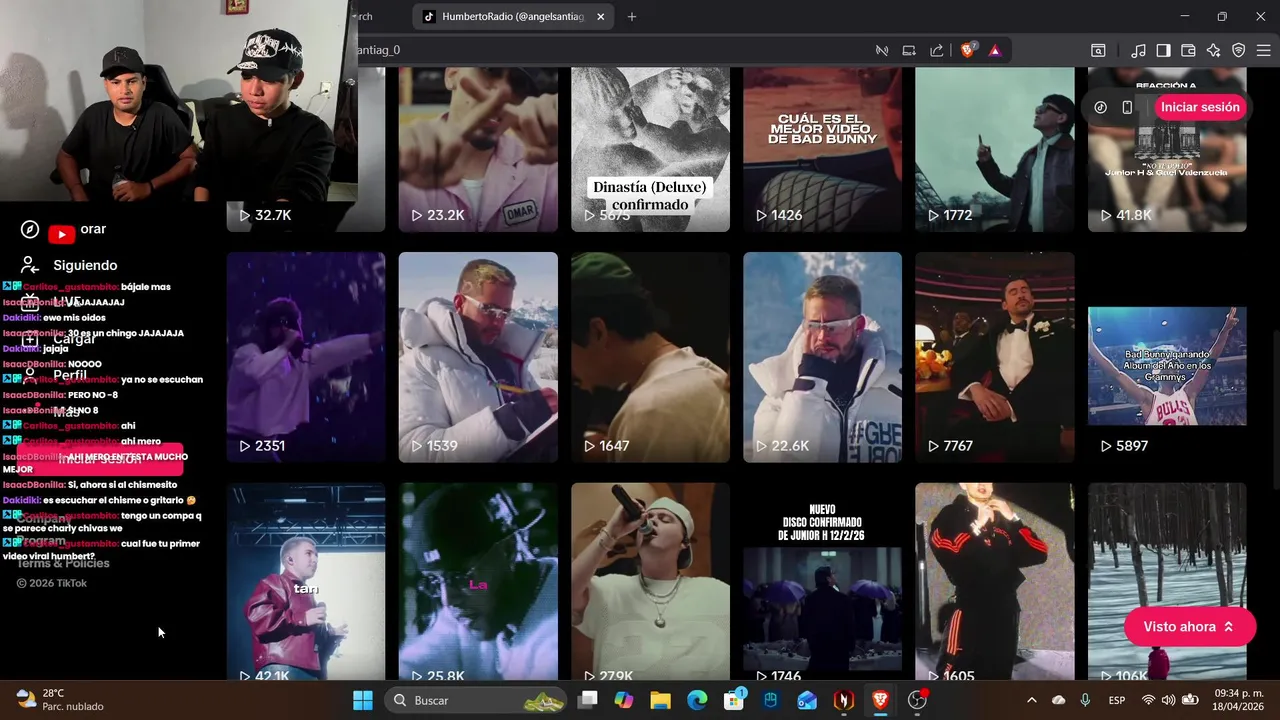
Task: Open Siguiendo in TikTok sidebar
Action: point(85,265)
